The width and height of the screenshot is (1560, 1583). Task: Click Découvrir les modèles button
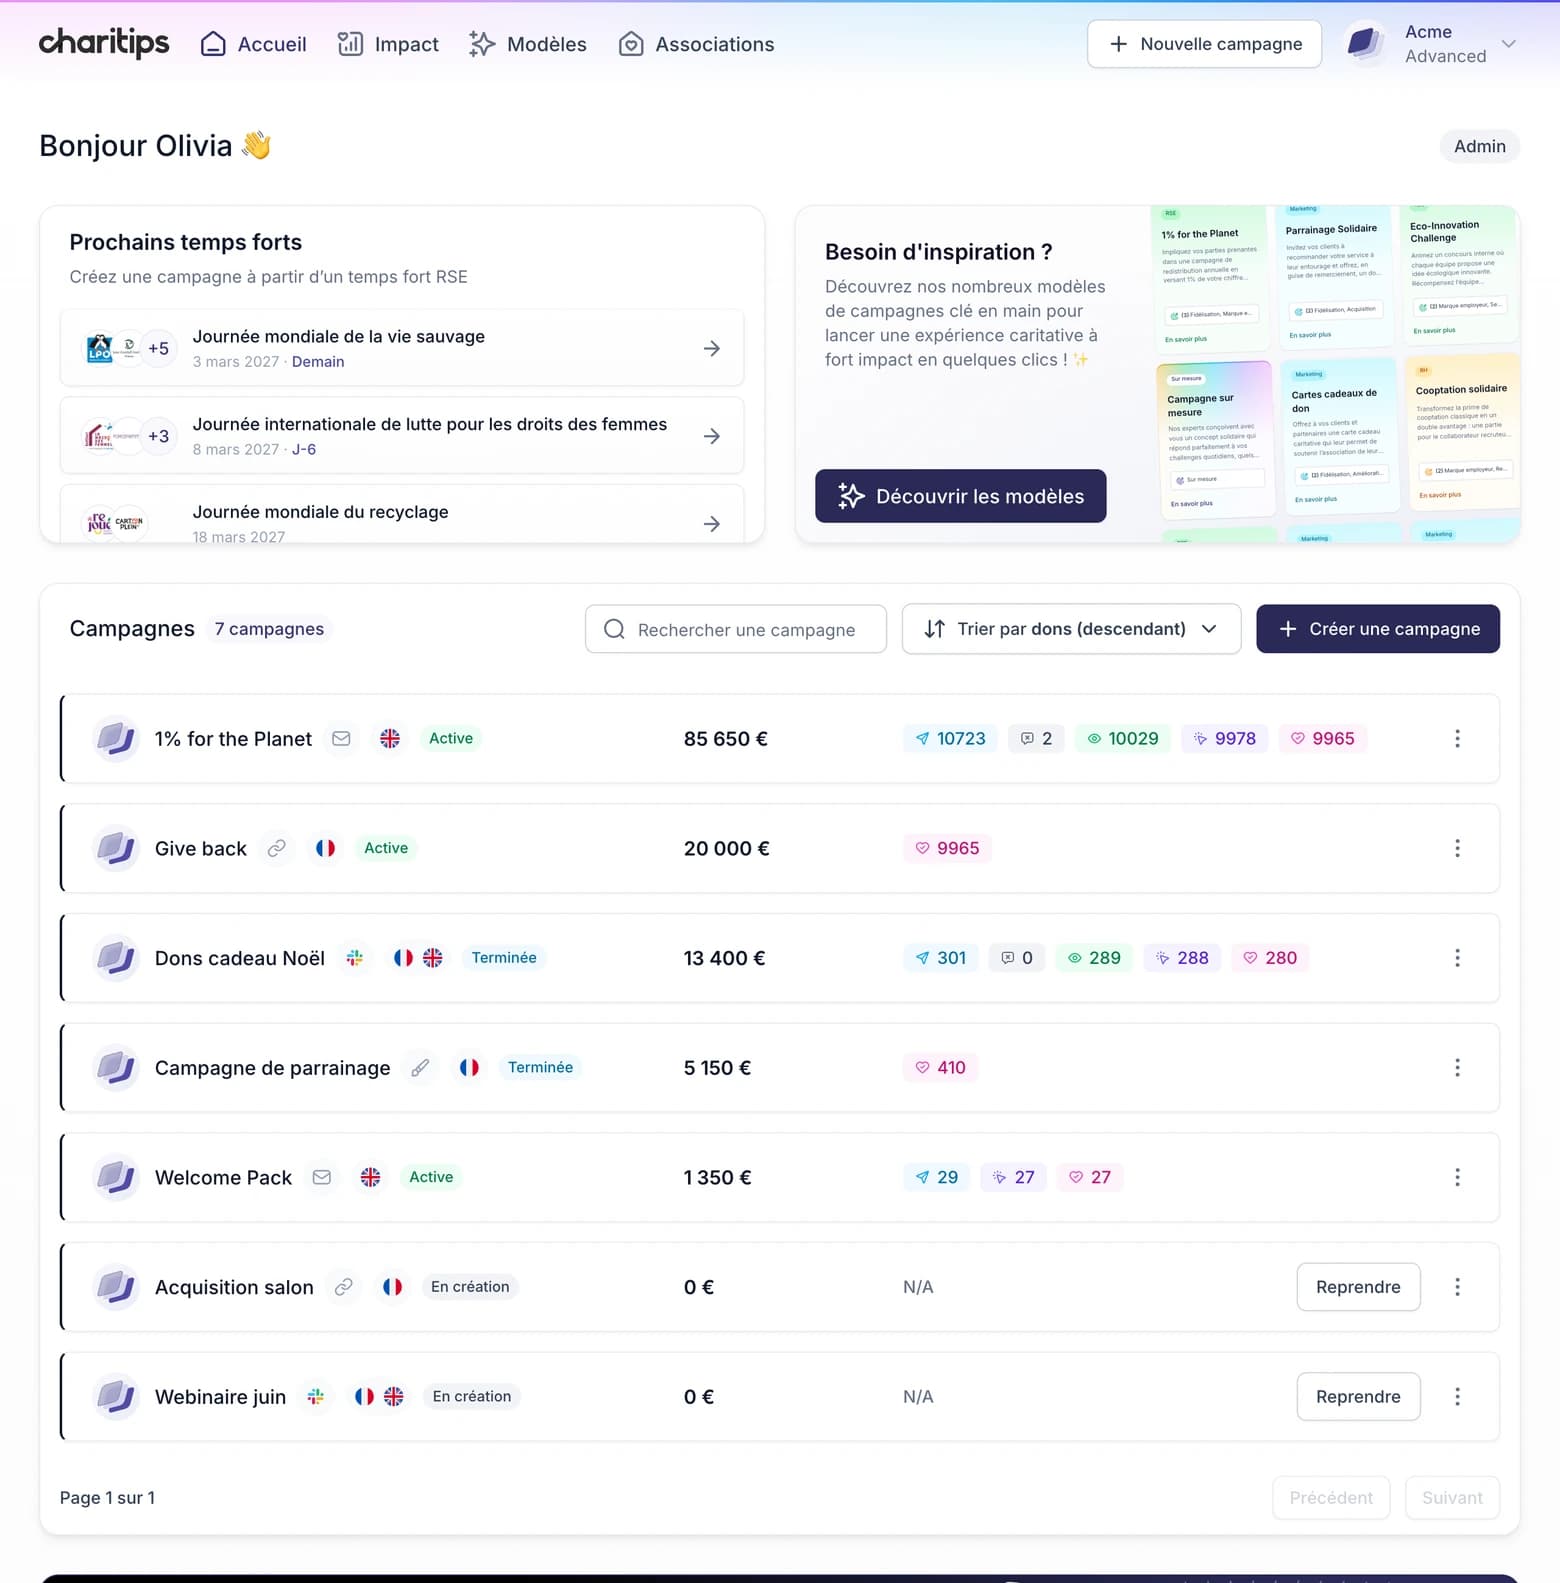(960, 496)
